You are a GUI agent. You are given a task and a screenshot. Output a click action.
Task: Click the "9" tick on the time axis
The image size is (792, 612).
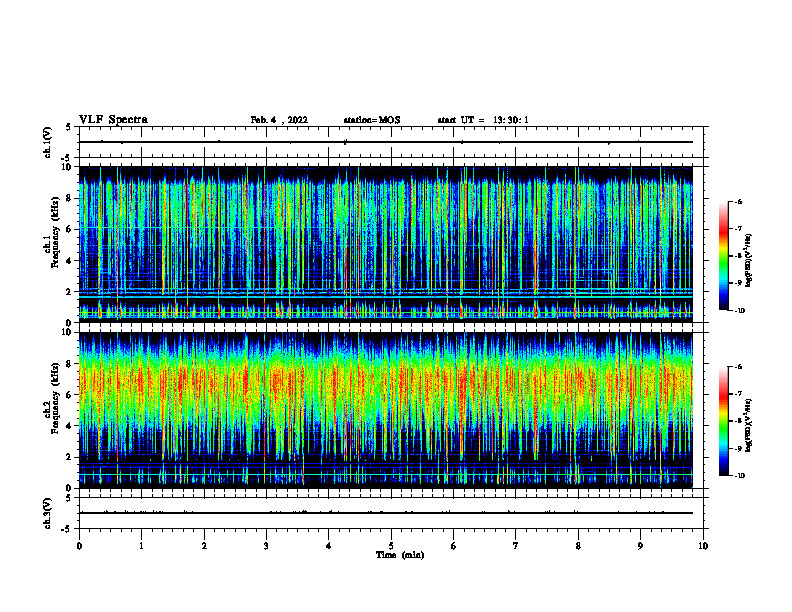click(640, 546)
